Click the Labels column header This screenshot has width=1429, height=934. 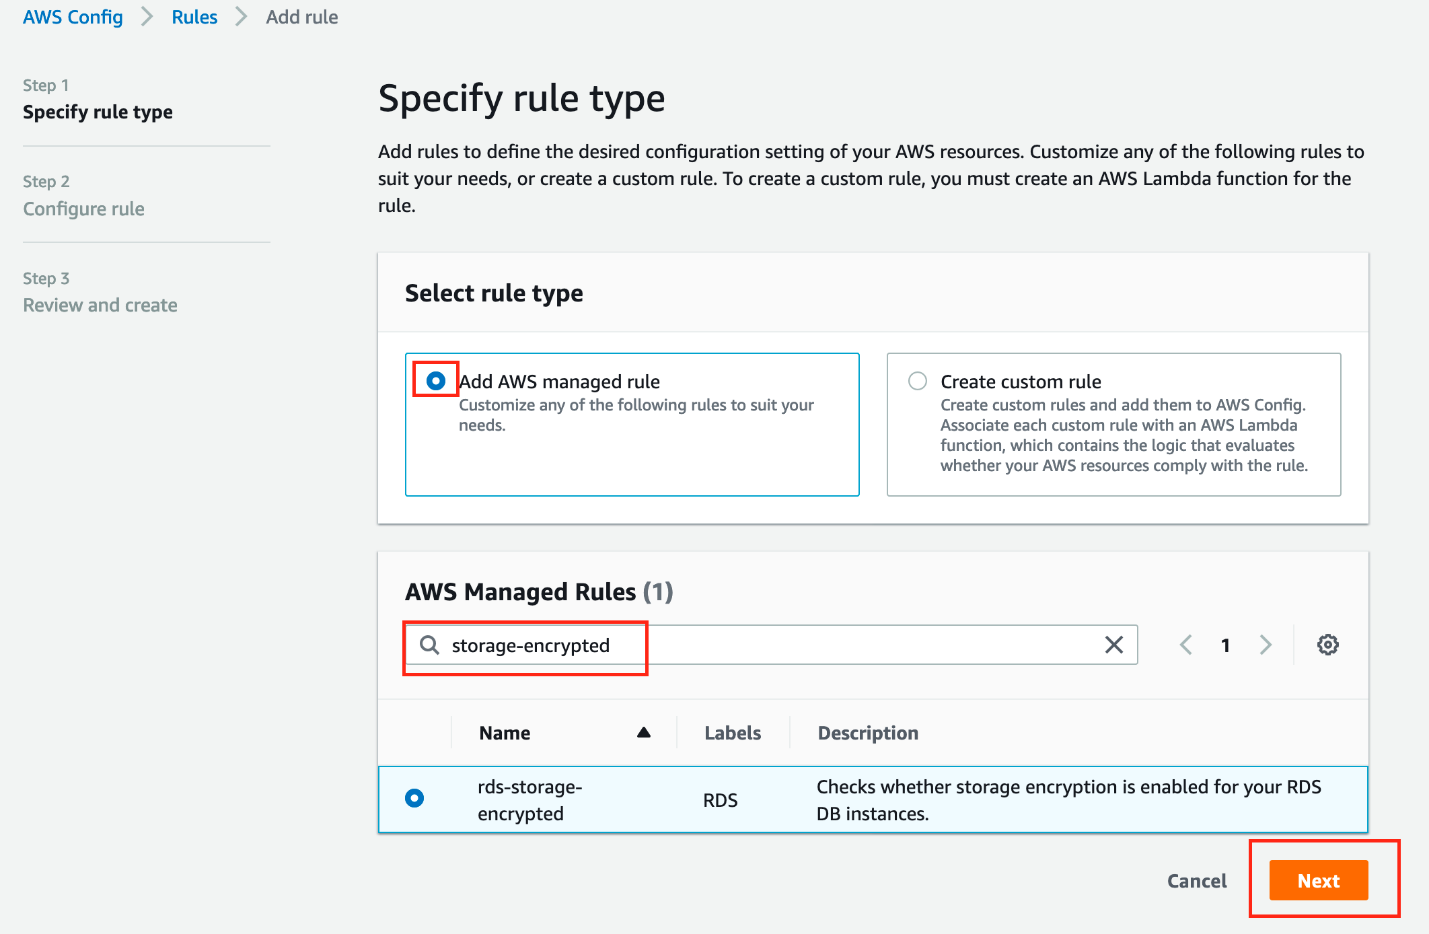[x=733, y=733]
